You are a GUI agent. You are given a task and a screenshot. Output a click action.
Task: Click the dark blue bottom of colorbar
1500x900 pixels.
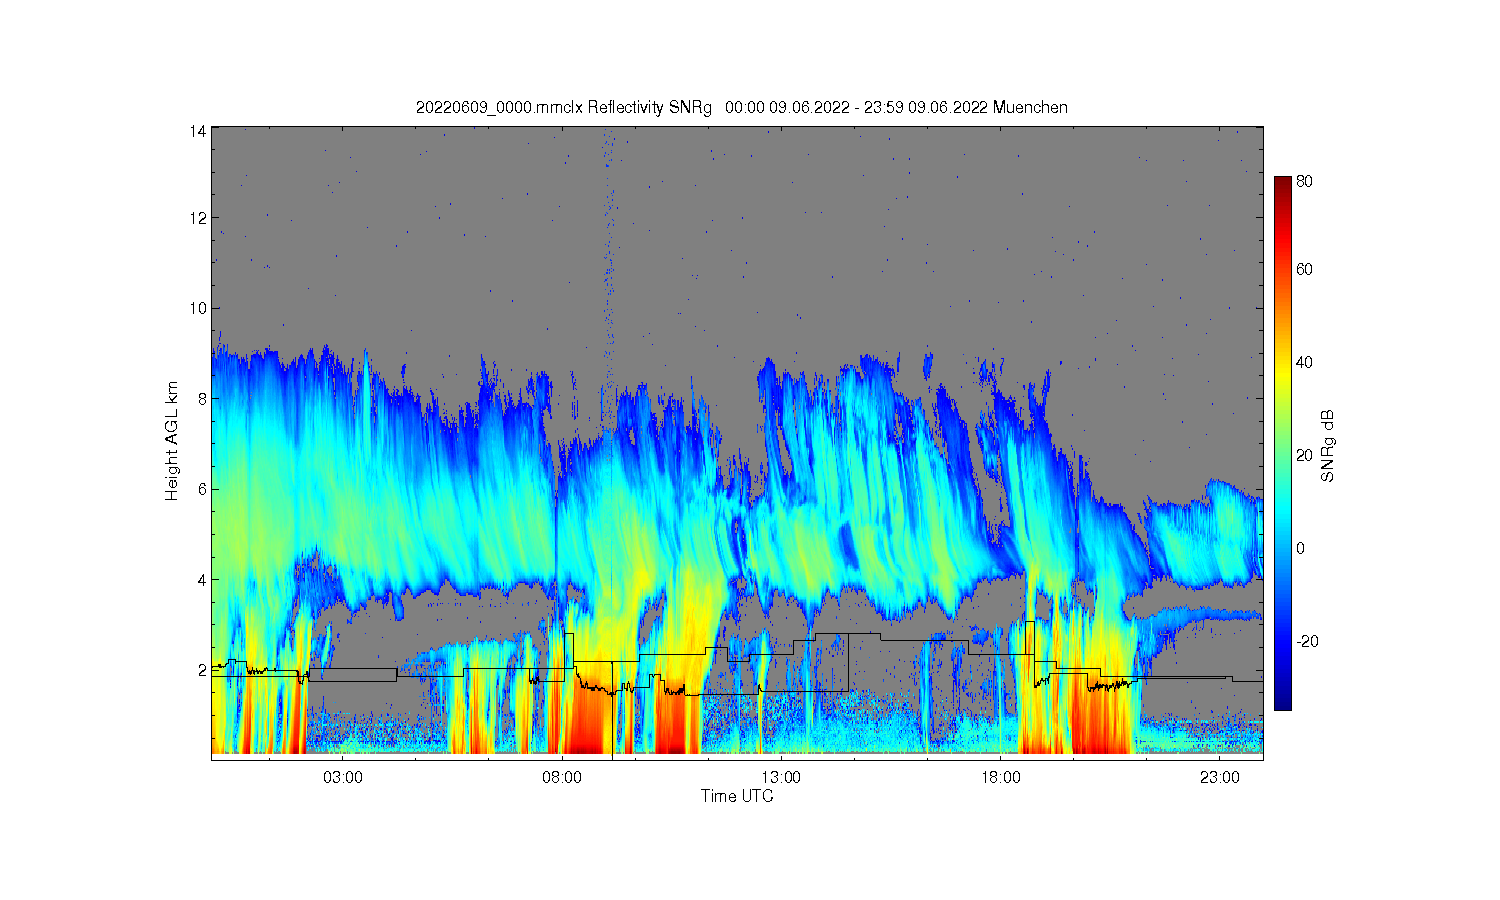1283,700
